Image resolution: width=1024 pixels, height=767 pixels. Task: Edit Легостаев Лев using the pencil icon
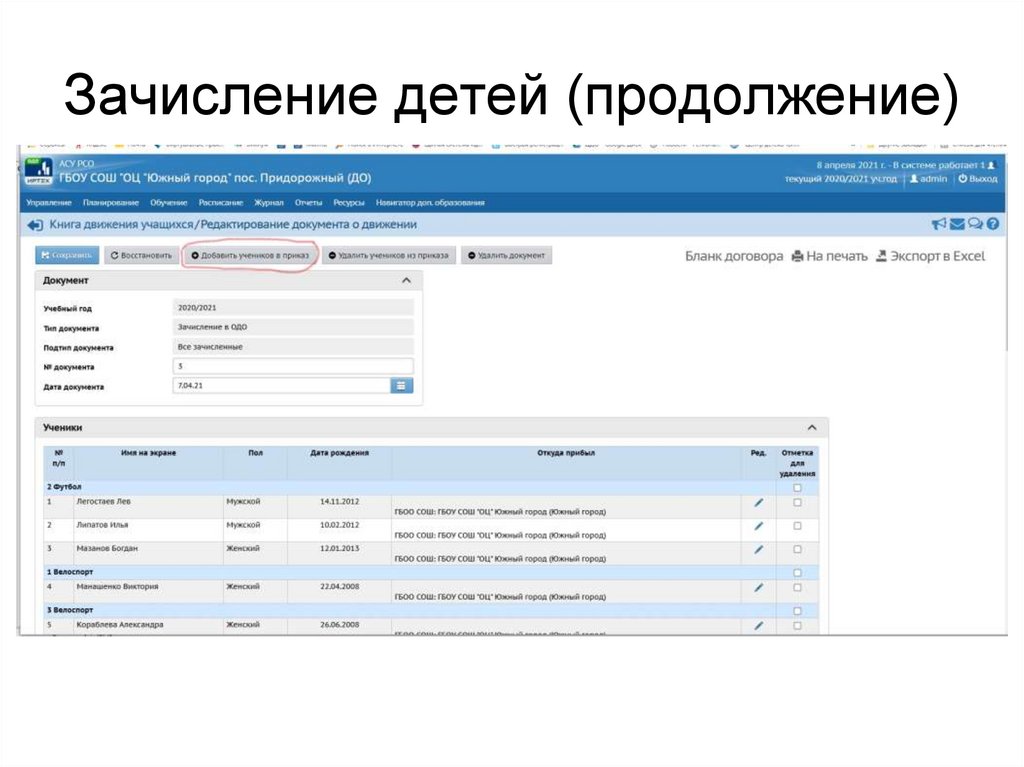[x=759, y=500]
